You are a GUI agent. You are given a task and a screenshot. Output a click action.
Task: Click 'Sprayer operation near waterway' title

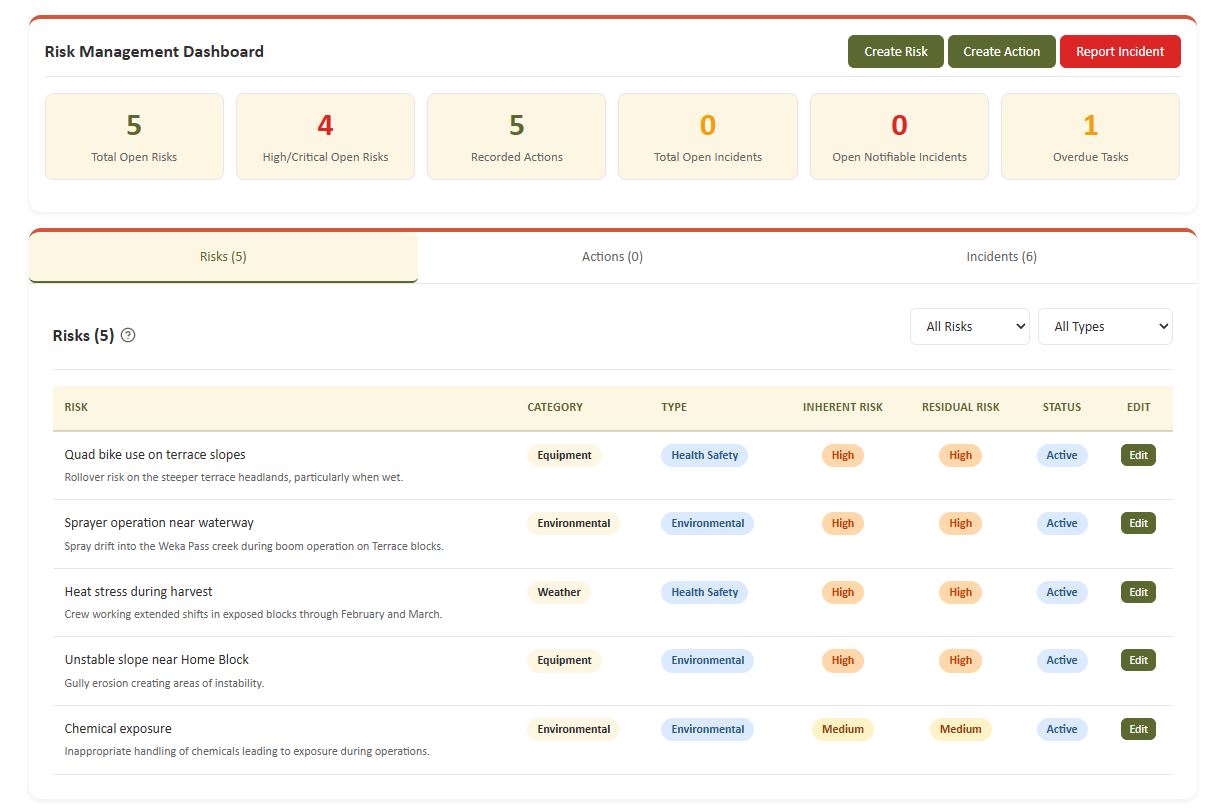point(159,522)
